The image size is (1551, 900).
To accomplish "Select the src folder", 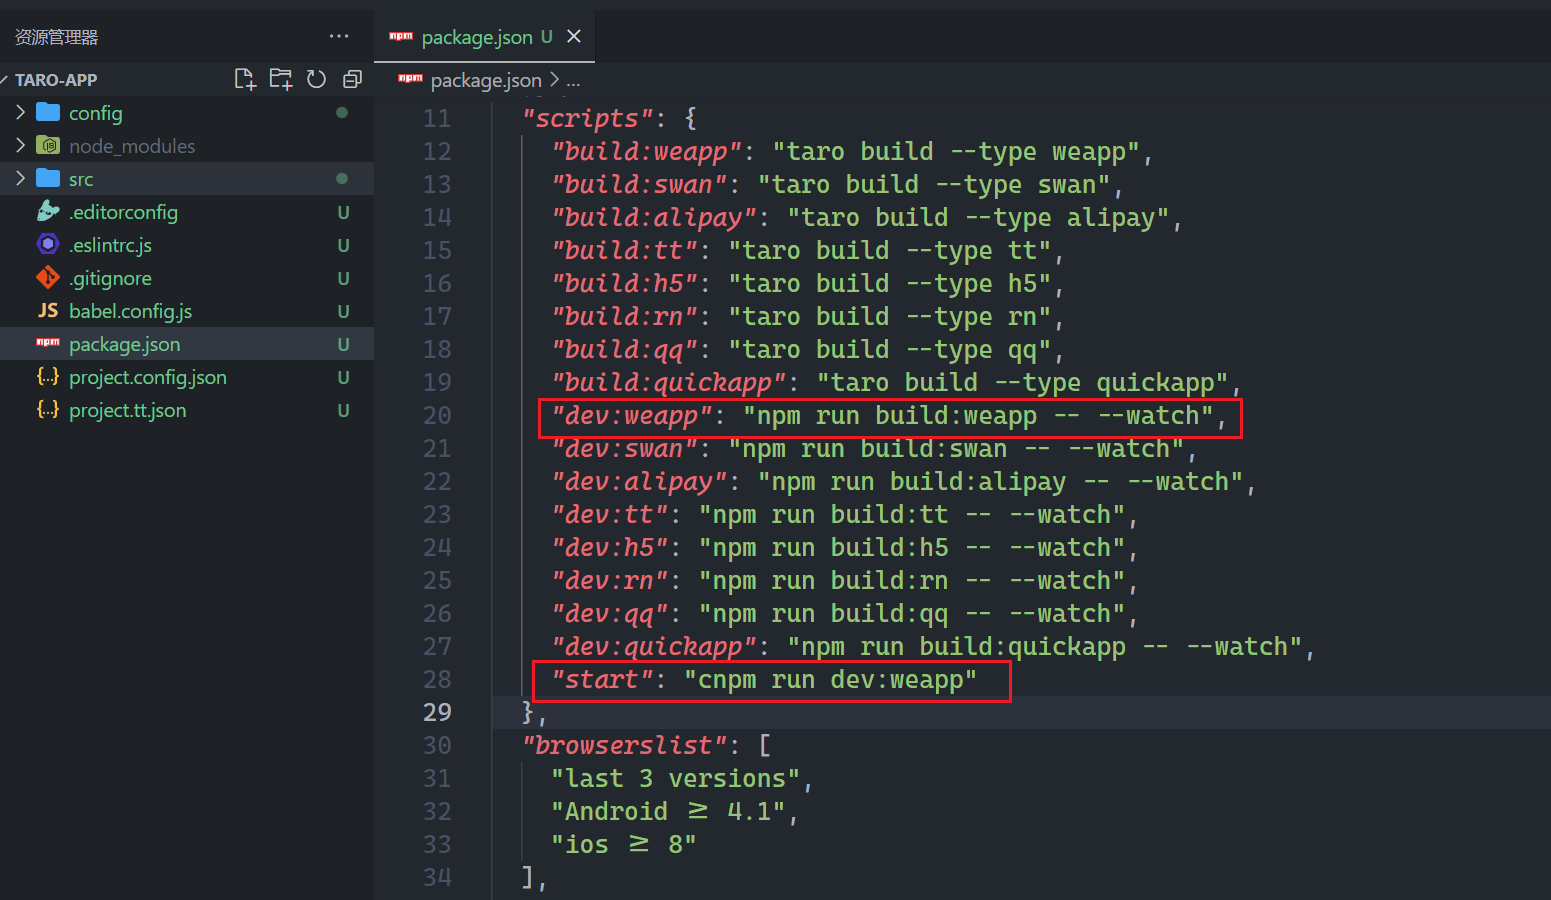I will (x=187, y=179).
